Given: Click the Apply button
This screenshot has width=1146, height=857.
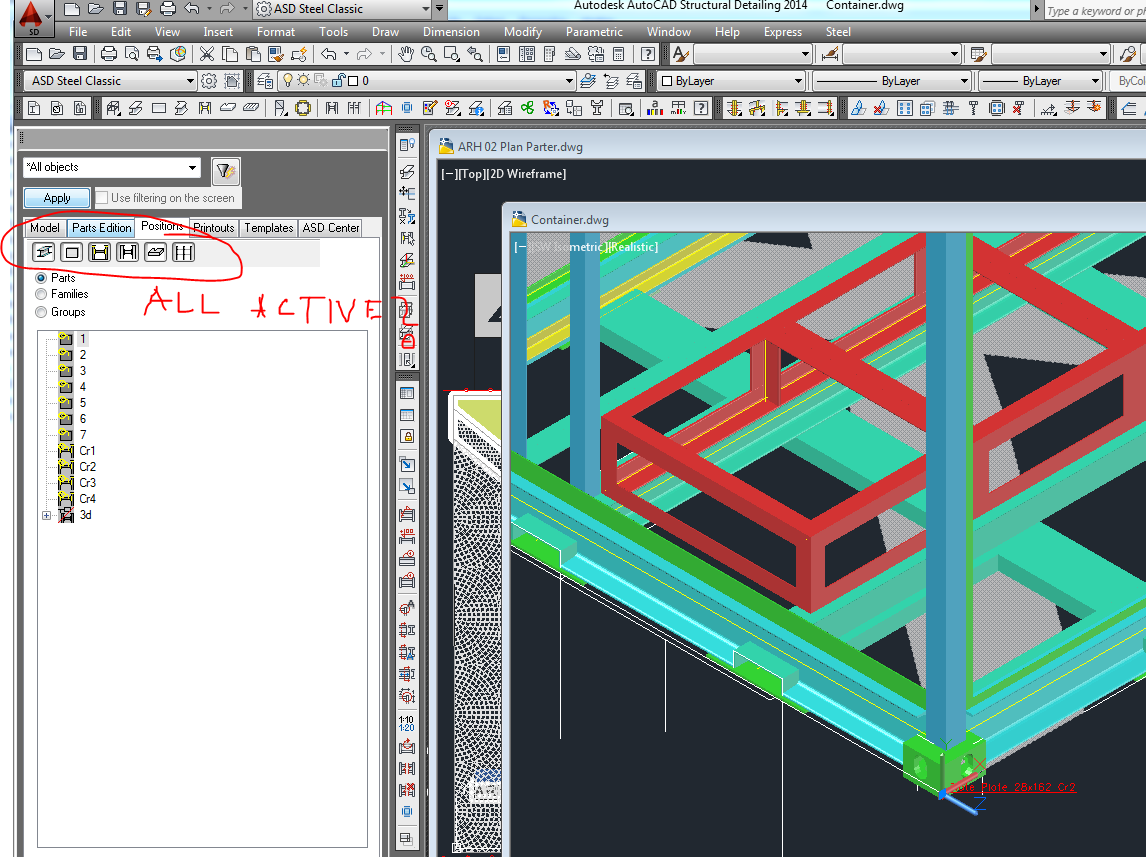Looking at the screenshot, I should pyautogui.click(x=57, y=198).
